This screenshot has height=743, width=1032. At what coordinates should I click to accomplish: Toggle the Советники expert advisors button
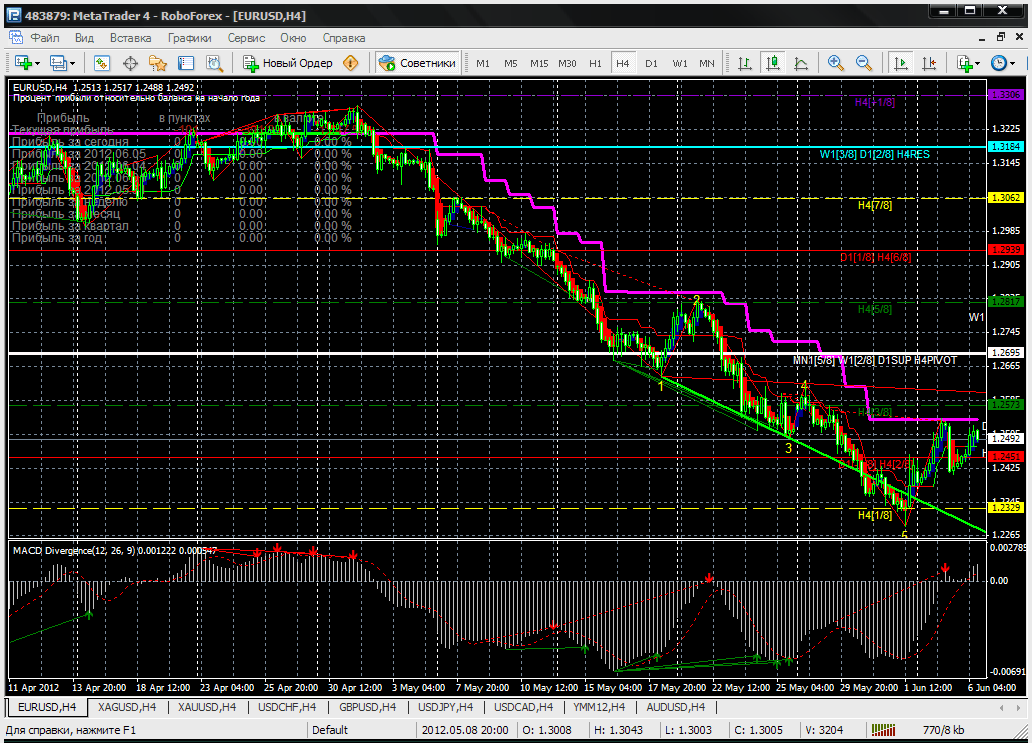418,63
